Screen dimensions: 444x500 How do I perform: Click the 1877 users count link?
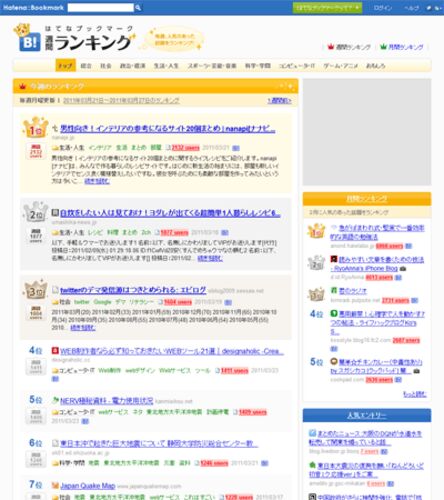pyautogui.click(x=174, y=232)
